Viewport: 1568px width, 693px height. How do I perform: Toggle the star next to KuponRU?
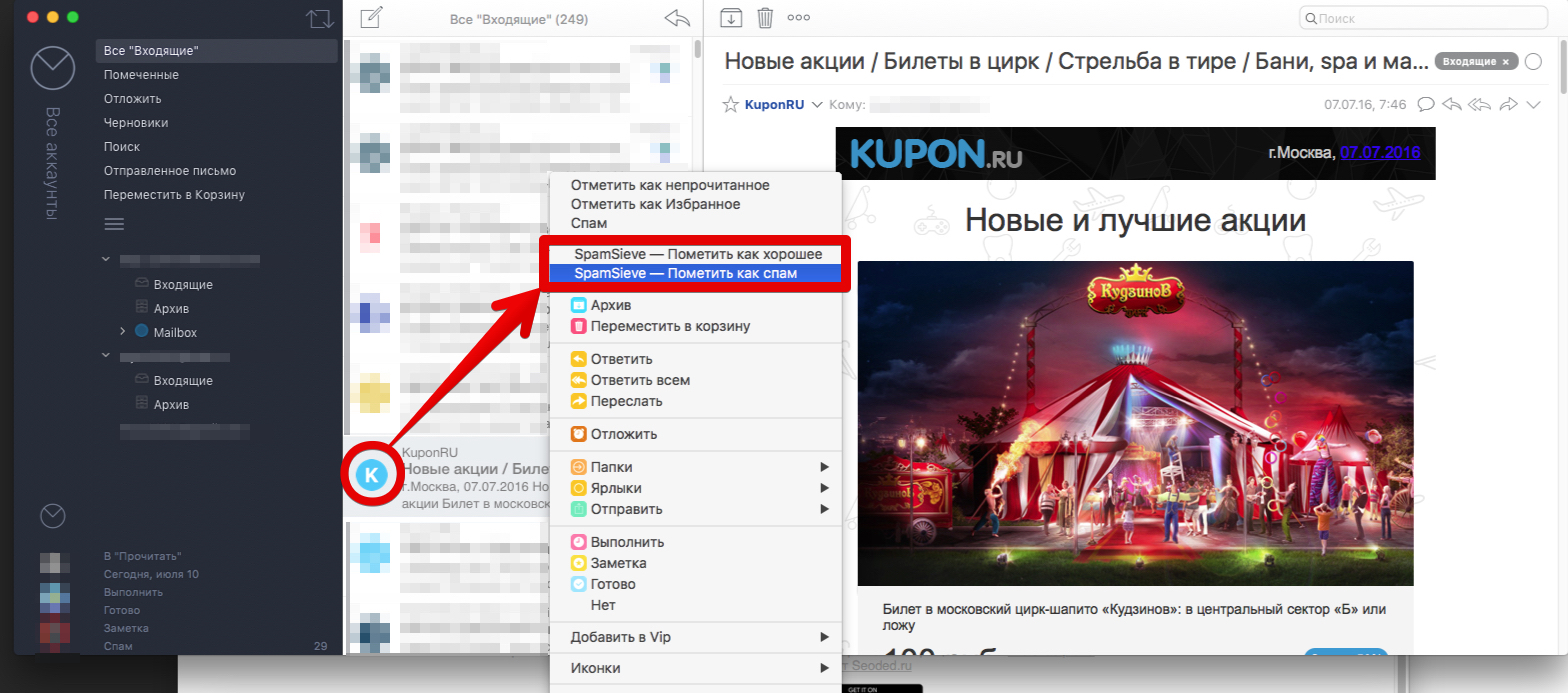731,105
